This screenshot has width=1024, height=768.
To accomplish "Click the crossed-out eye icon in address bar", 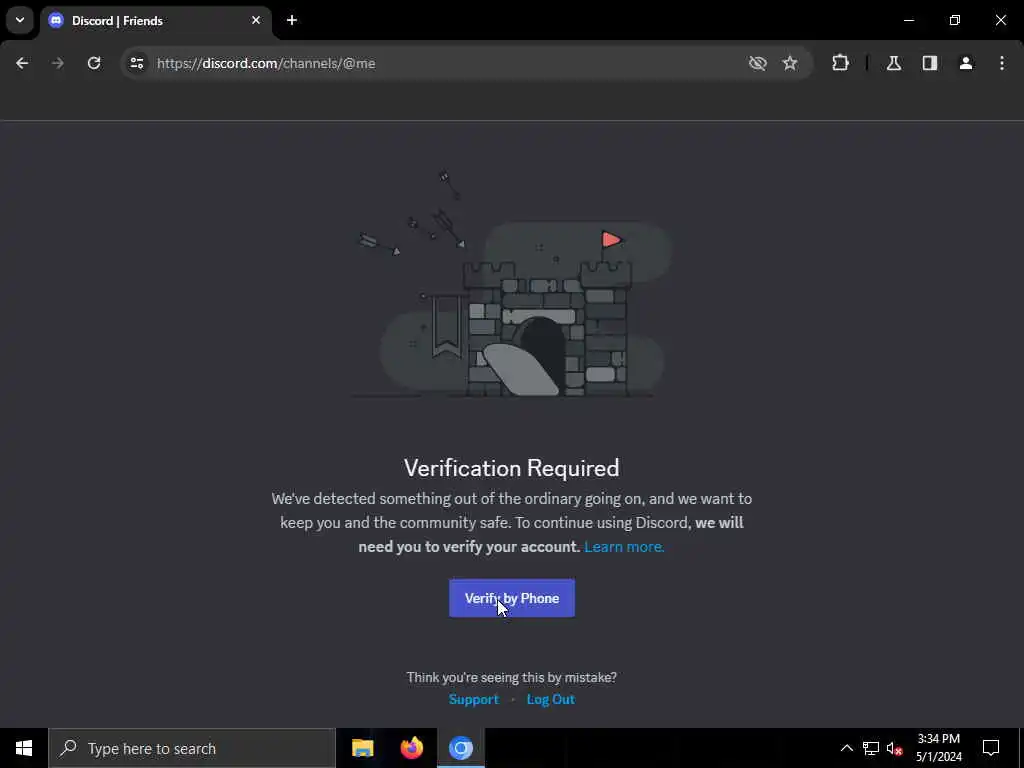I will [758, 63].
